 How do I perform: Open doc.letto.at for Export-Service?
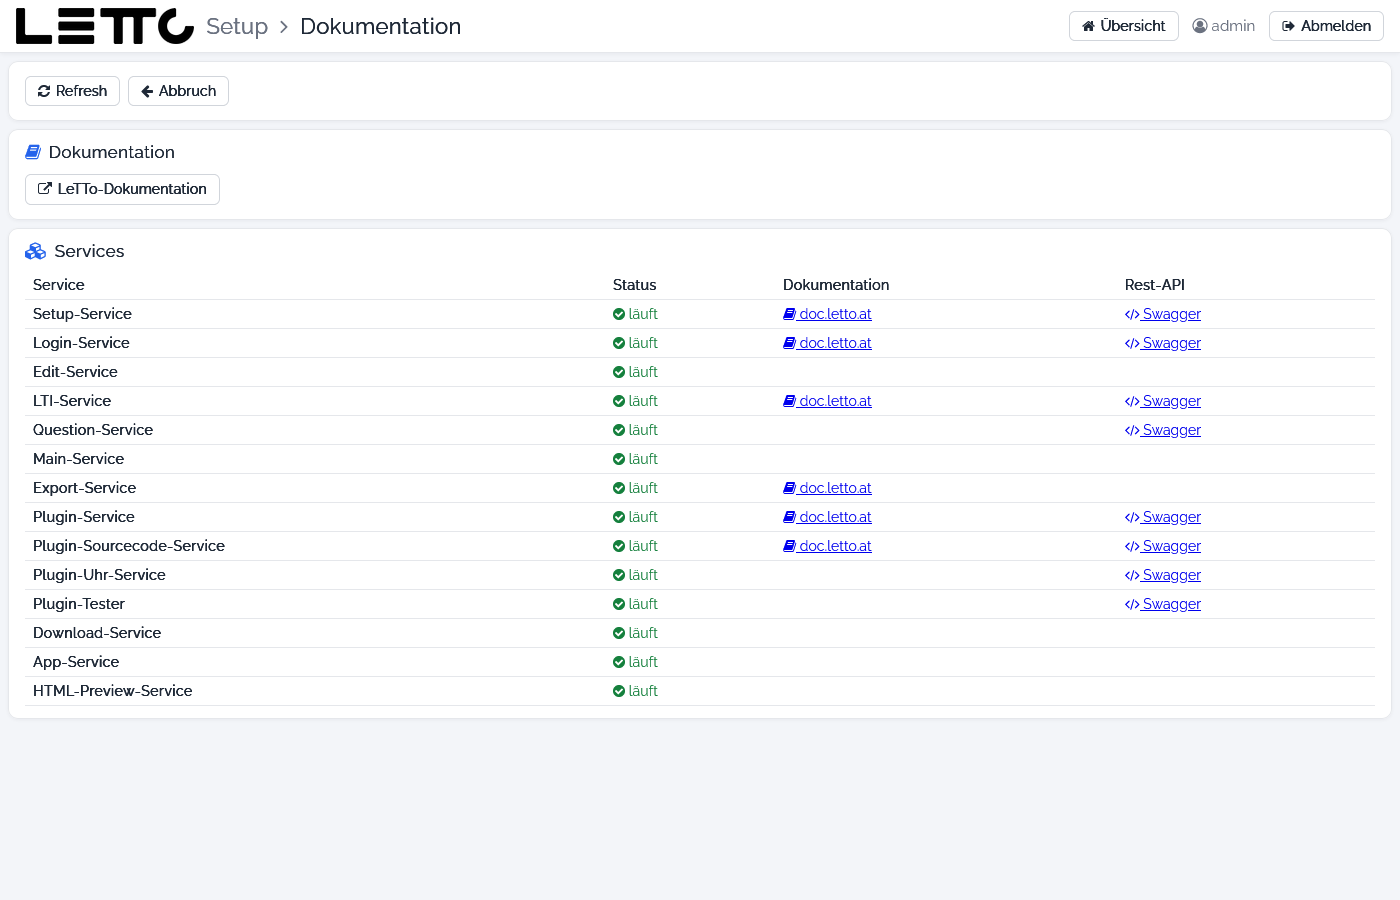pos(827,488)
